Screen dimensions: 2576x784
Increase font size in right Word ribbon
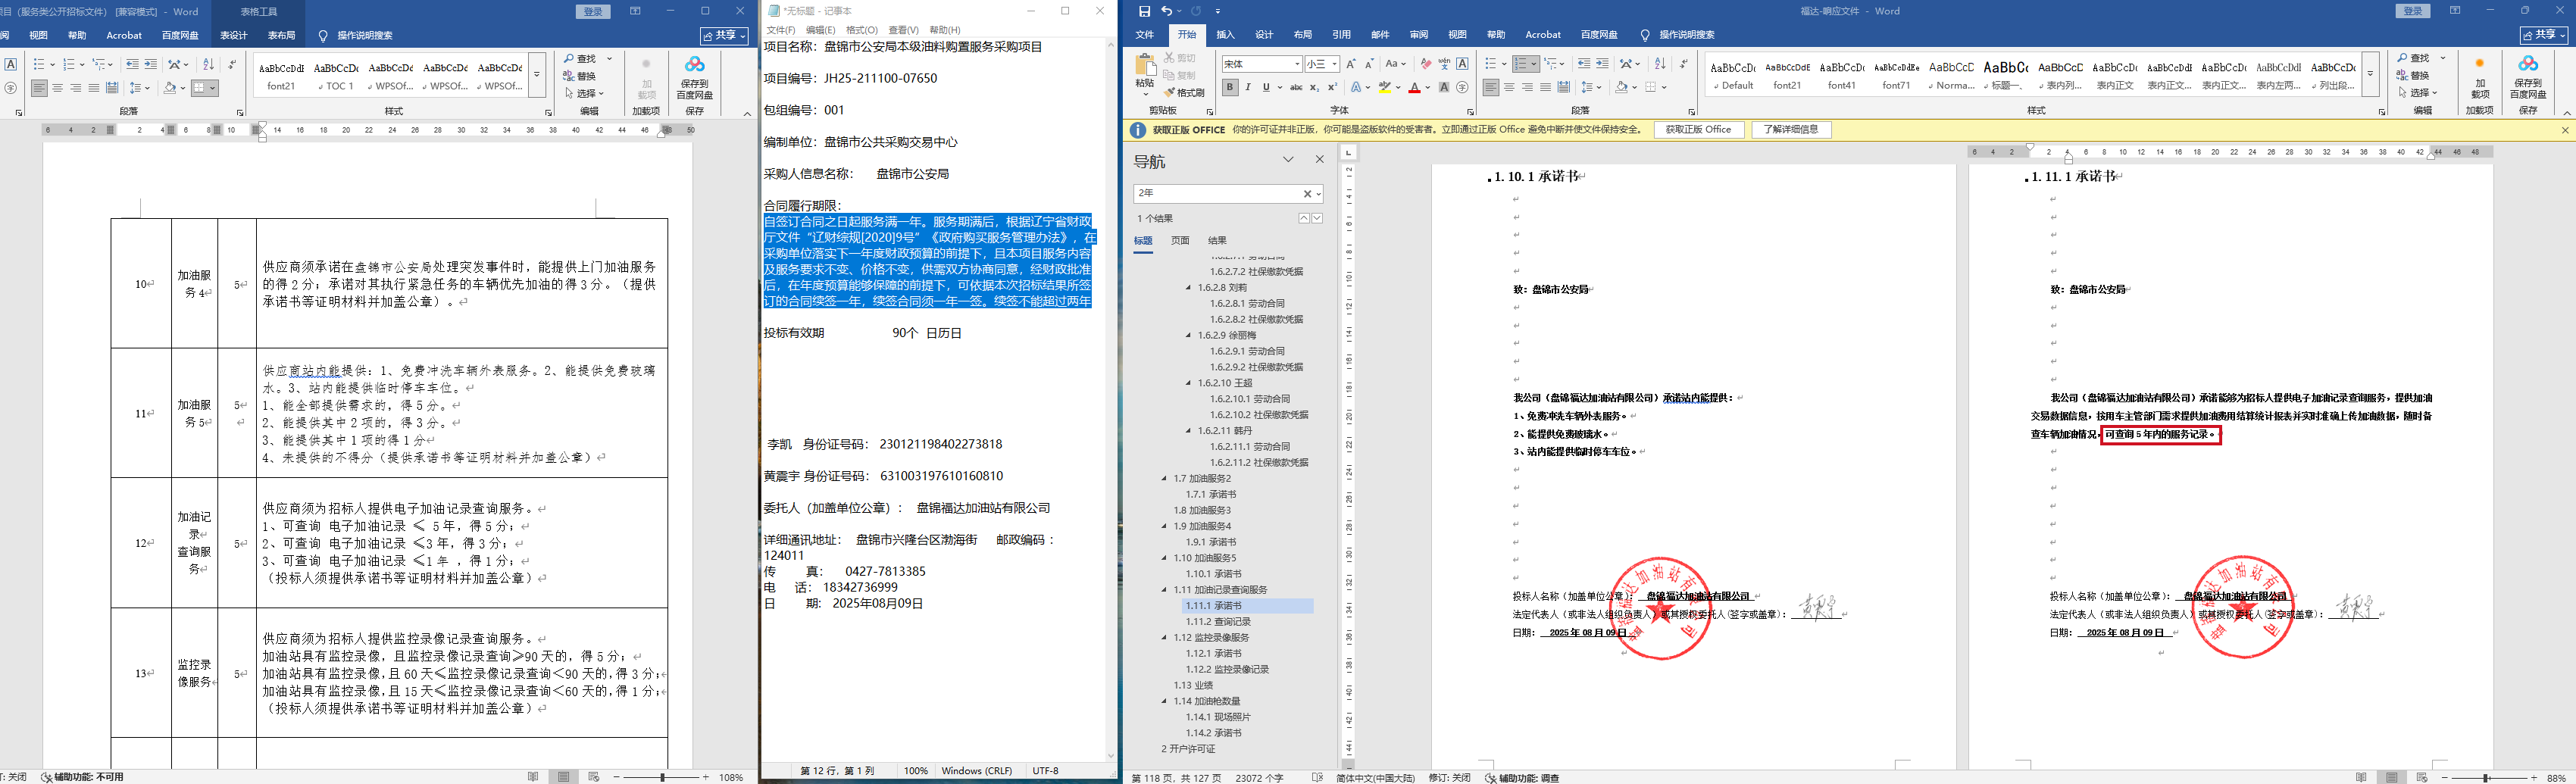1351,64
